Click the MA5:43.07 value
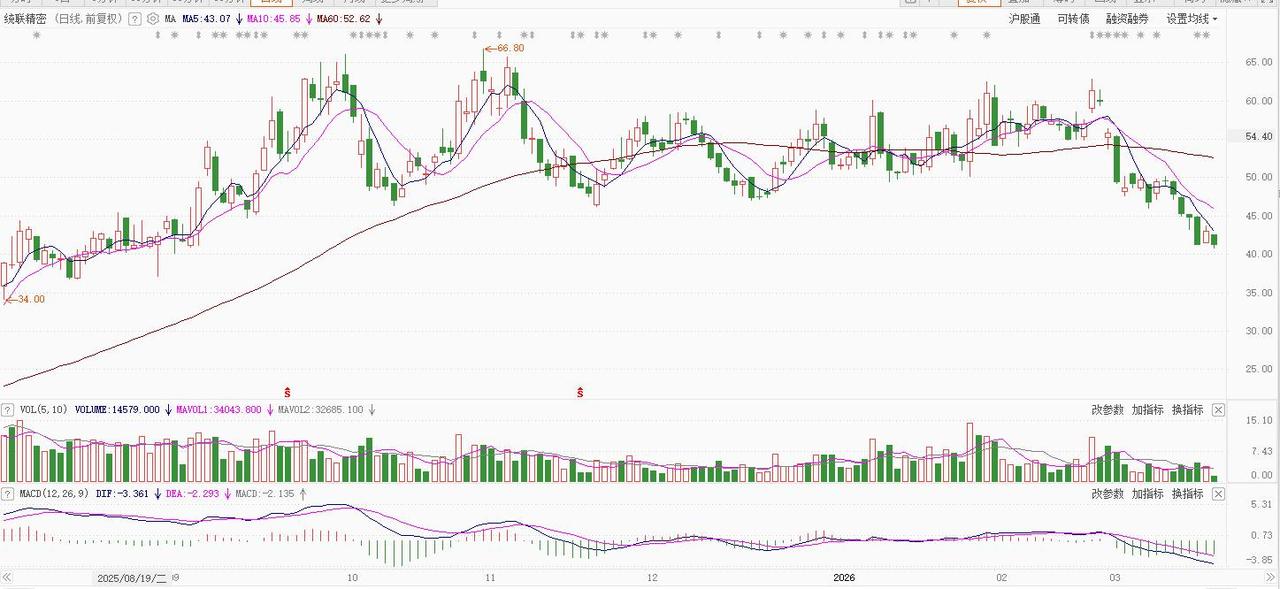Image resolution: width=1280 pixels, height=589 pixels. (x=207, y=19)
